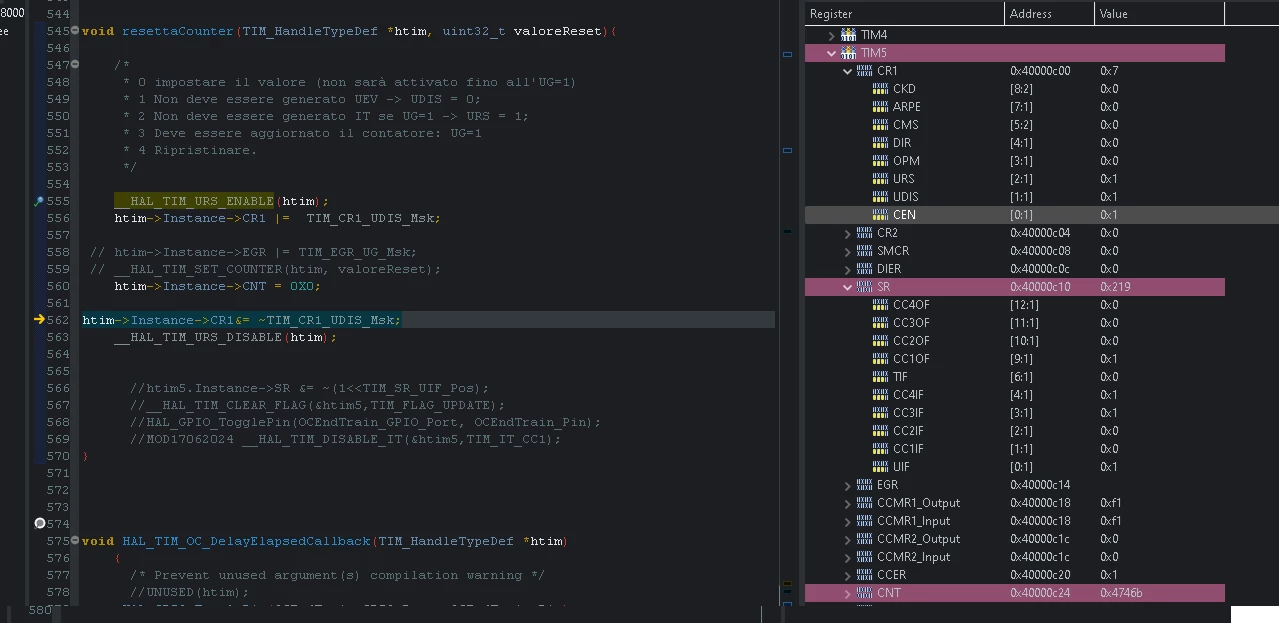Screen dimensions: 1279x623
Task: Click the HAL_TIM_OC_DelayElapsedCallback function name
Action: (x=246, y=541)
